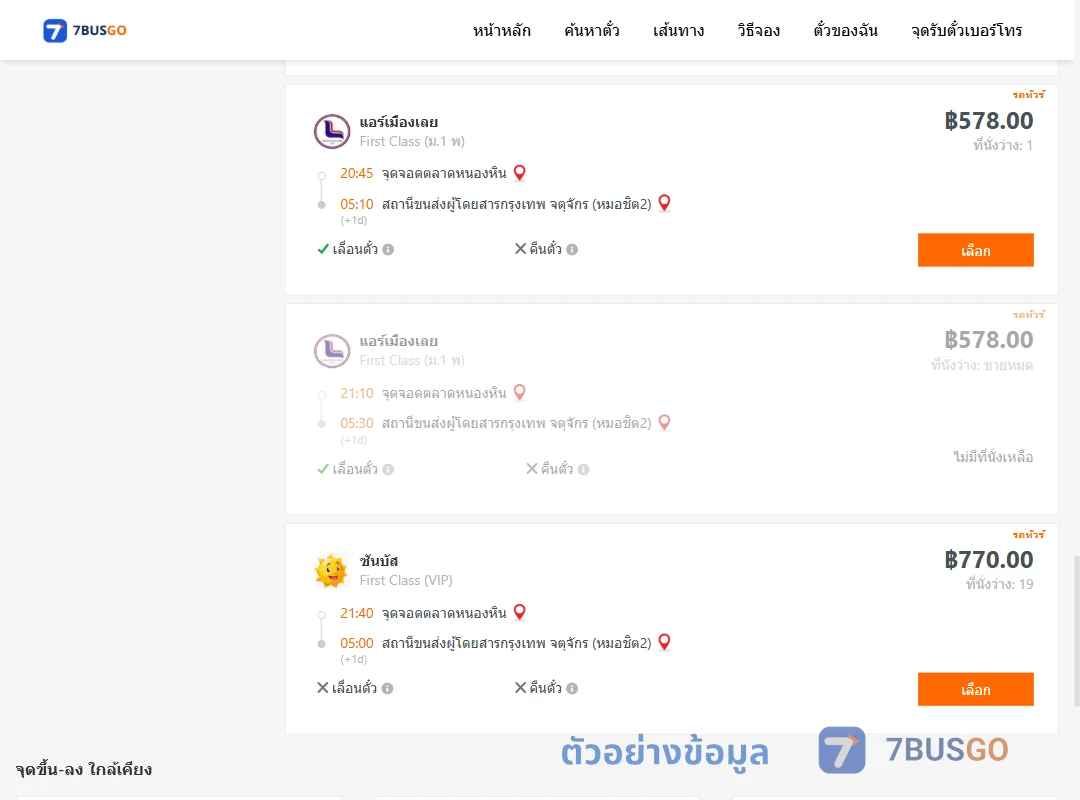
Task: Open ตั๋วของฉัน in navigation
Action: 845,30
